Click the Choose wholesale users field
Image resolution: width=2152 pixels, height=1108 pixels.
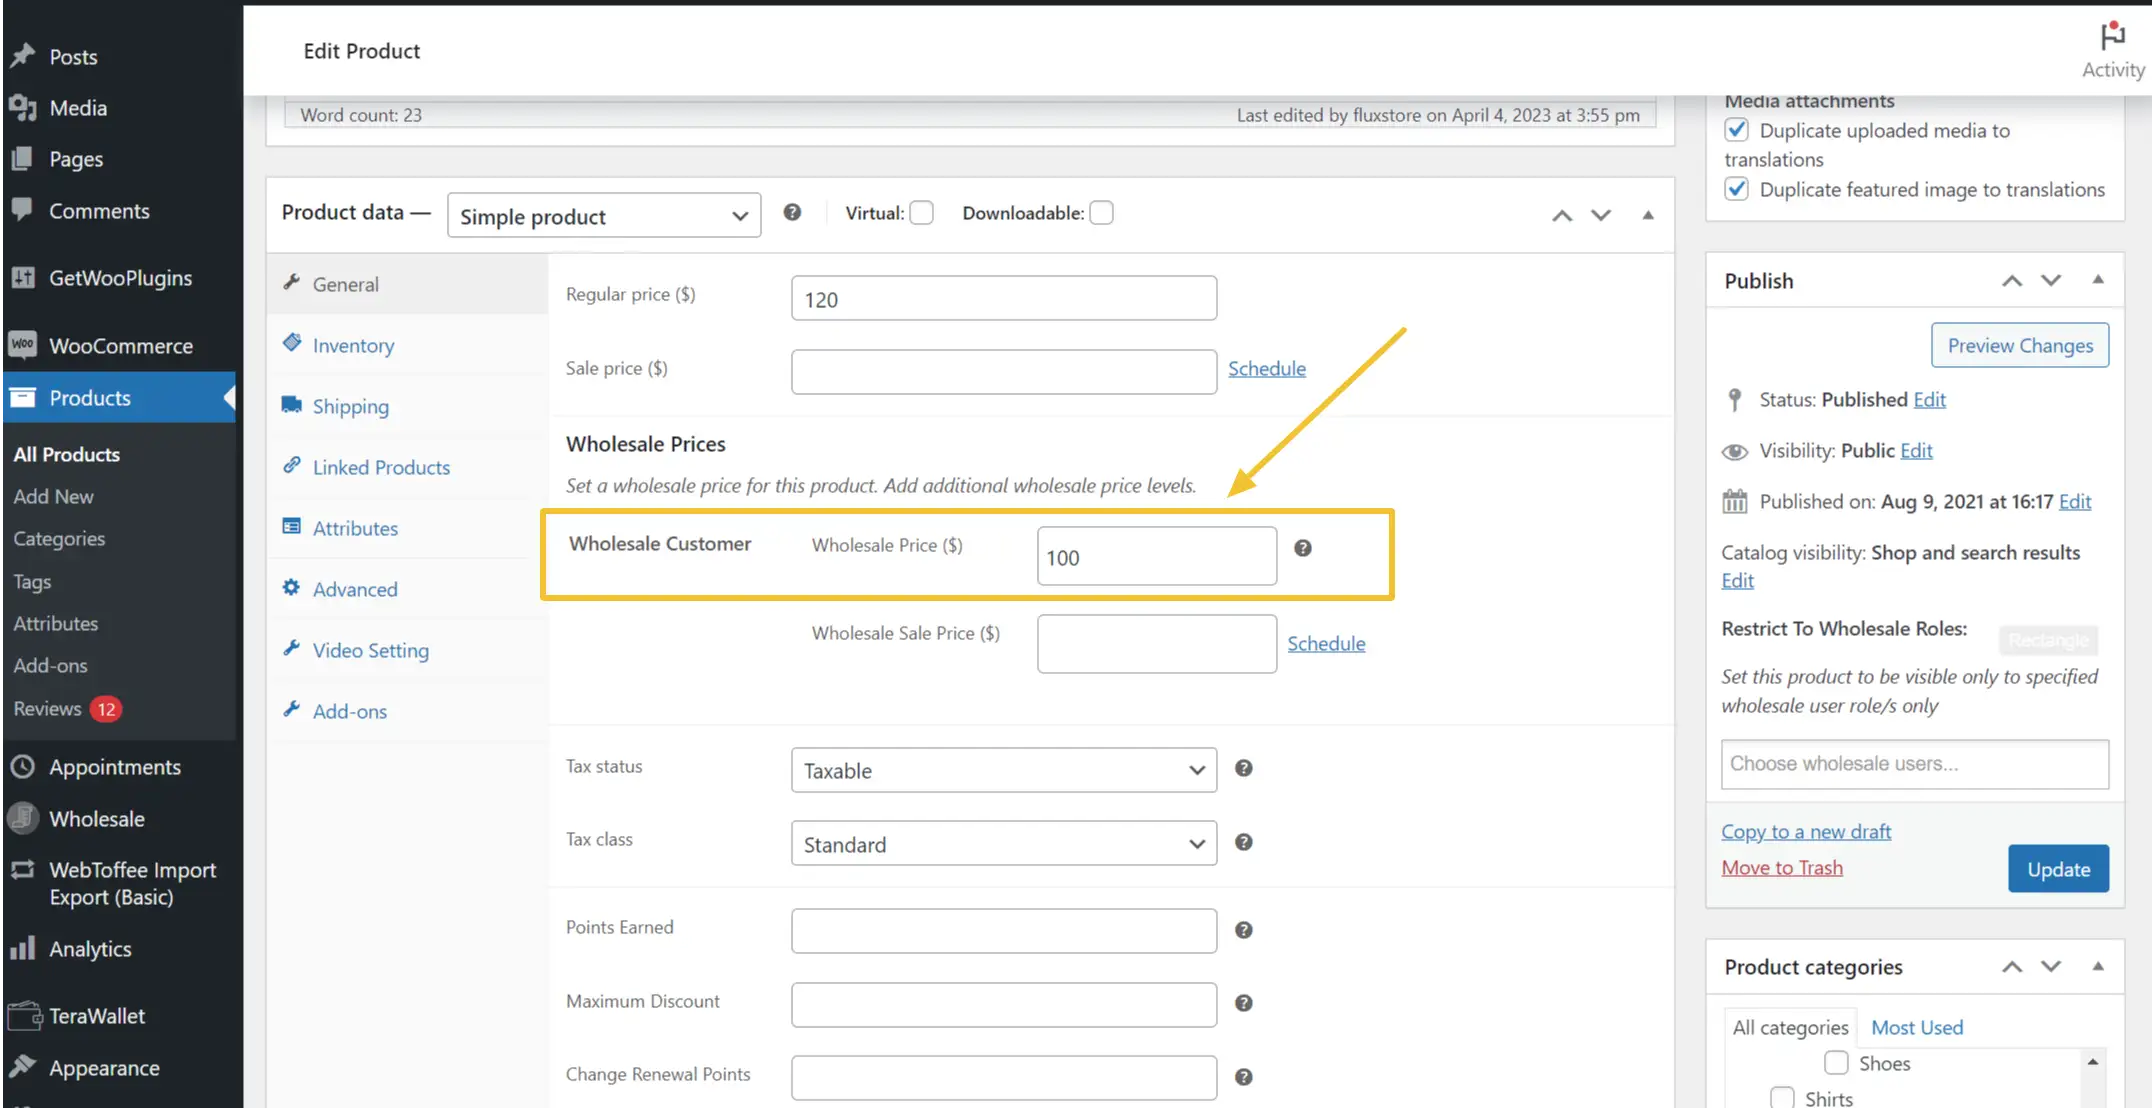[1914, 764]
